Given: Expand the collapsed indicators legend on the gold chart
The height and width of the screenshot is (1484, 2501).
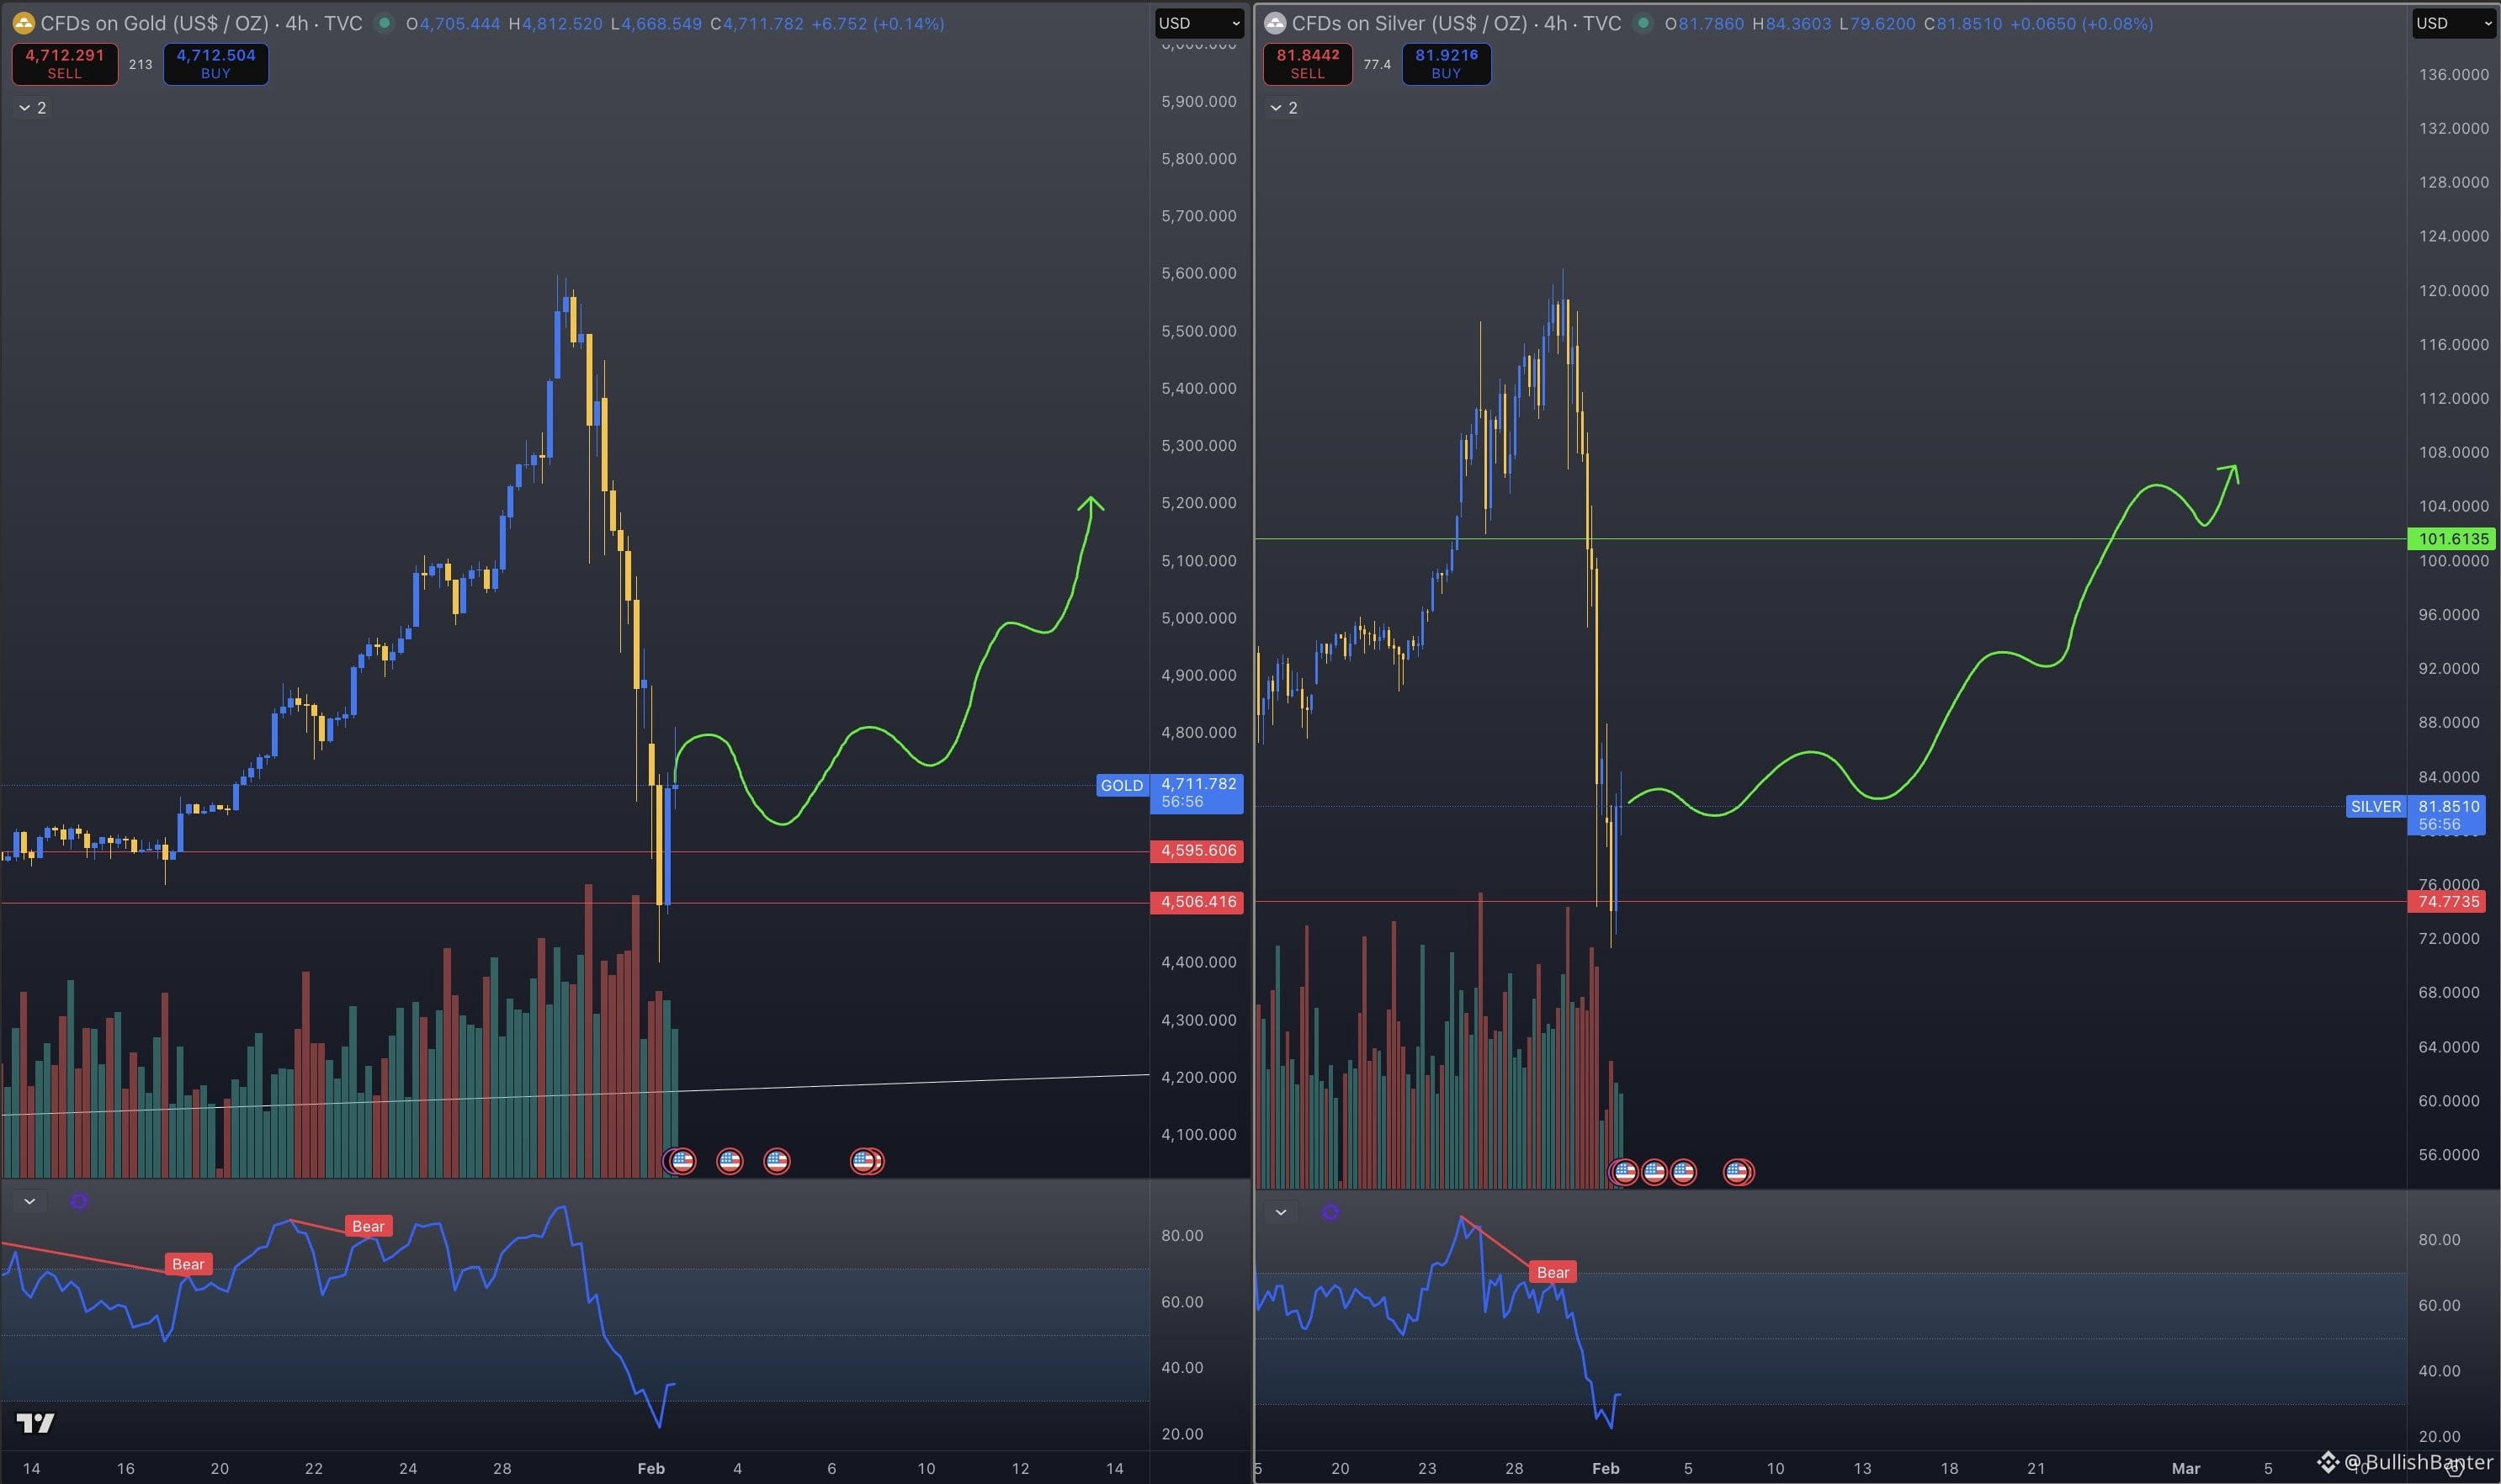Looking at the screenshot, I should 32,108.
